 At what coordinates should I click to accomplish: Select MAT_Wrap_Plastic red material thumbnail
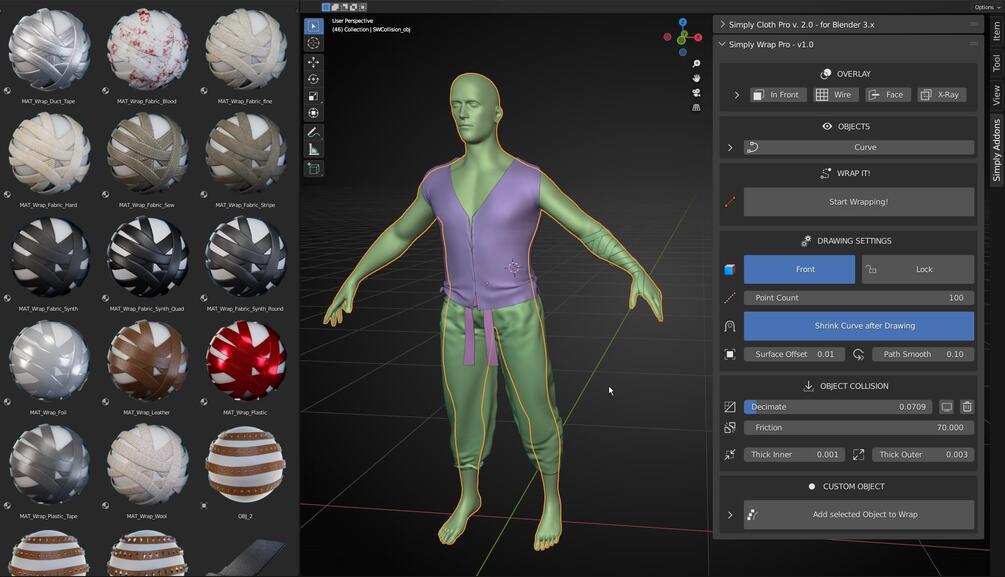pos(245,361)
